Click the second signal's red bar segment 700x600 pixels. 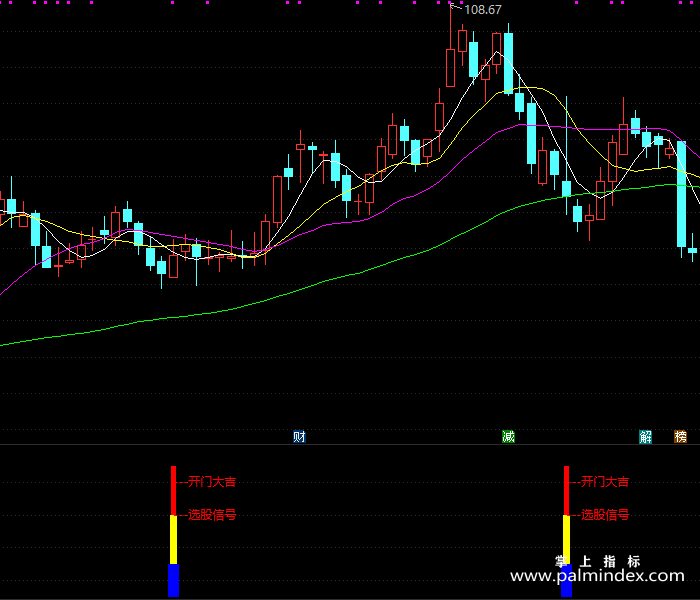click(x=567, y=491)
